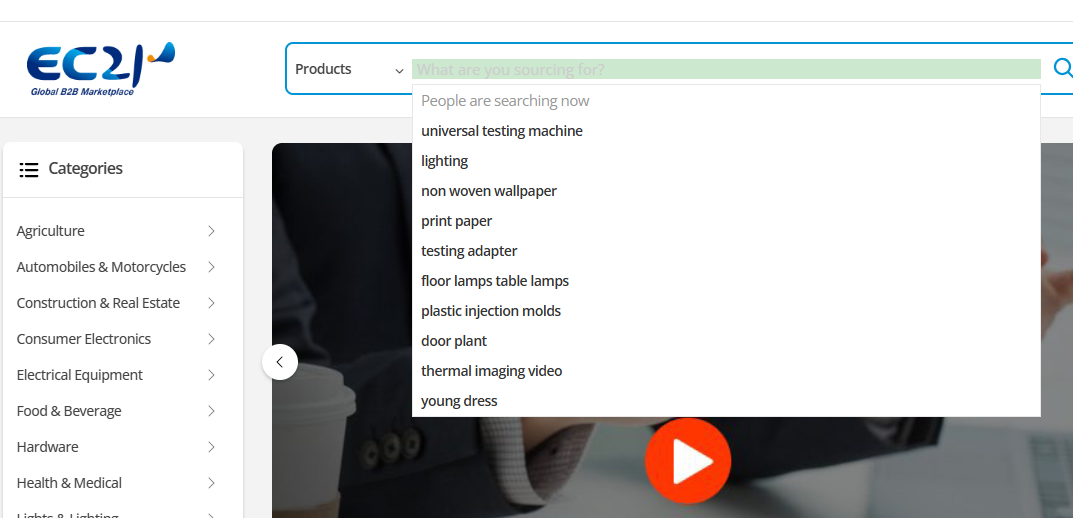
Task: Expand the Construction & Real Estate chevron
Action: [211, 303]
